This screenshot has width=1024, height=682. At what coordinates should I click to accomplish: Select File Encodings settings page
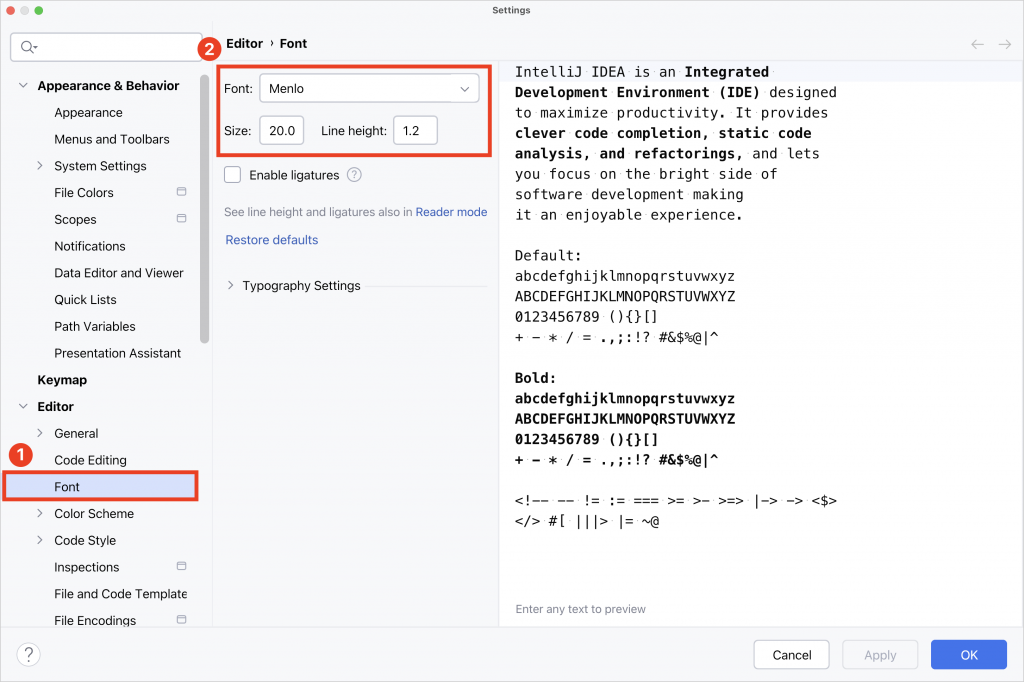pyautogui.click(x=95, y=621)
